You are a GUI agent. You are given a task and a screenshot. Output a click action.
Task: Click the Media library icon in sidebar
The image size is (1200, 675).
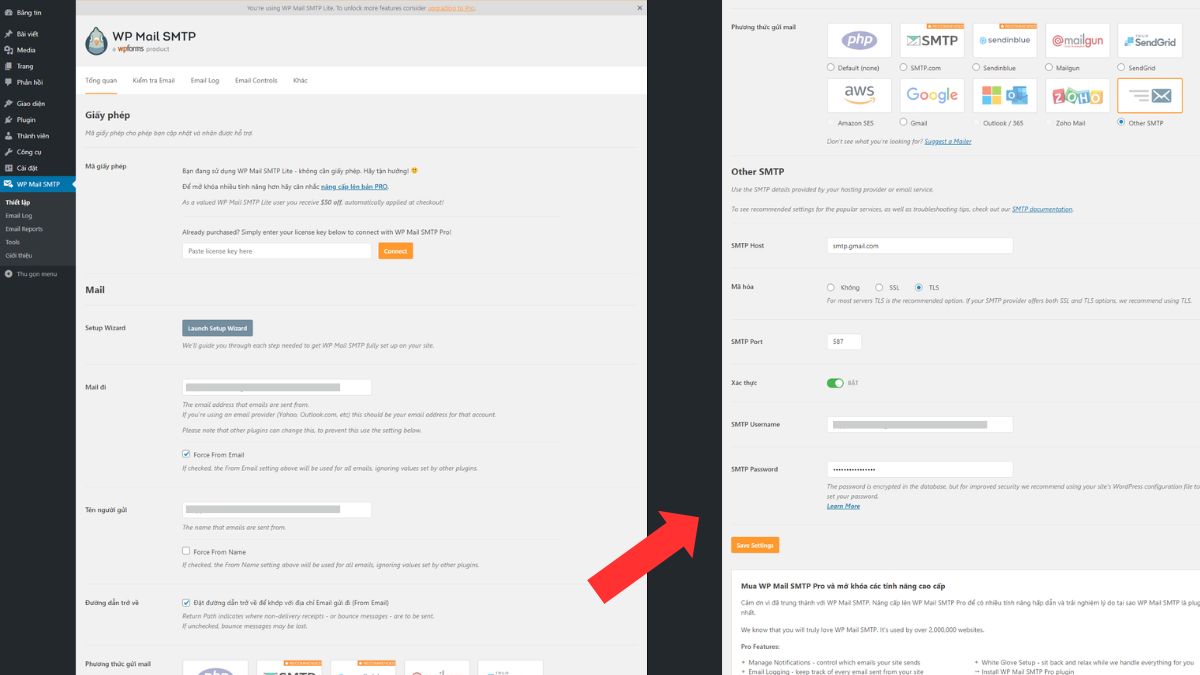click(8, 50)
